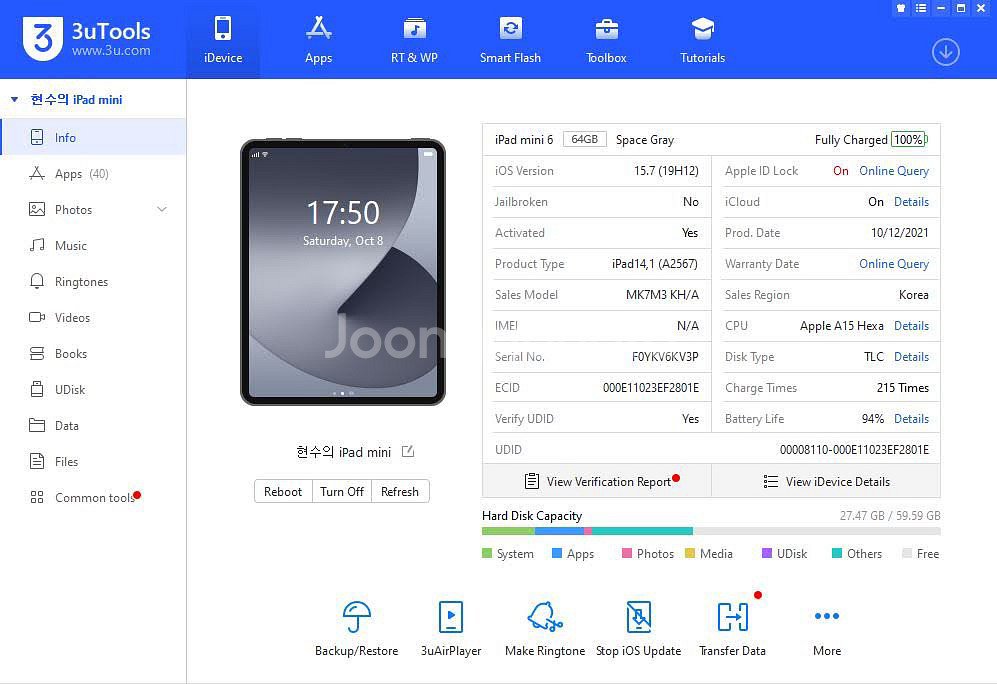
Task: Click the iOS version 15.7 (19H12) value
Action: pyautogui.click(x=666, y=170)
